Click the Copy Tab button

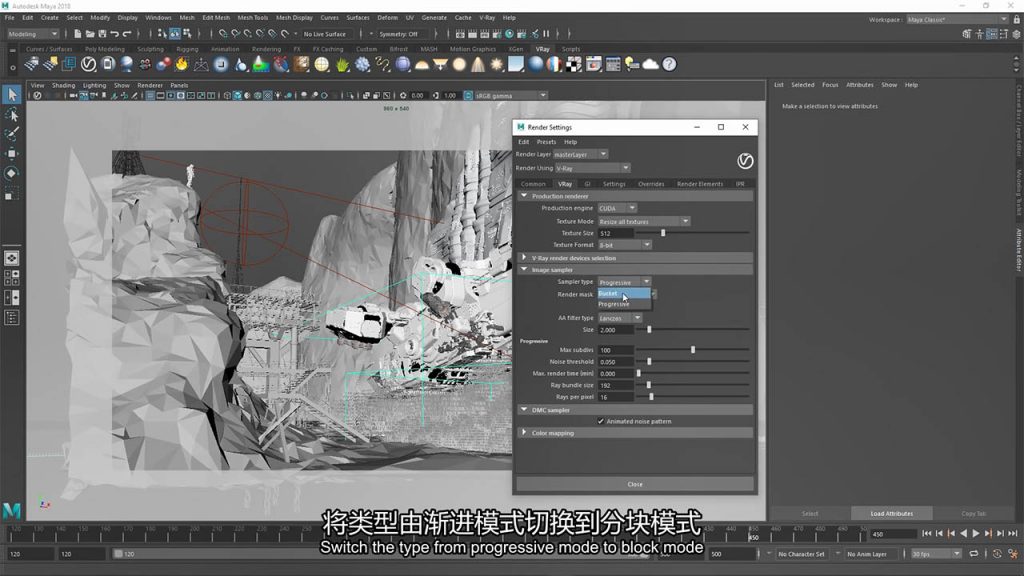(973, 513)
